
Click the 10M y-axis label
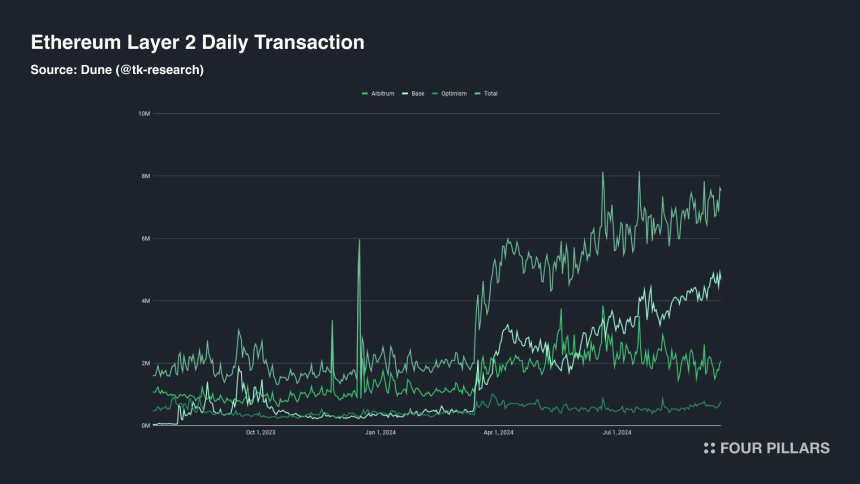click(x=144, y=114)
